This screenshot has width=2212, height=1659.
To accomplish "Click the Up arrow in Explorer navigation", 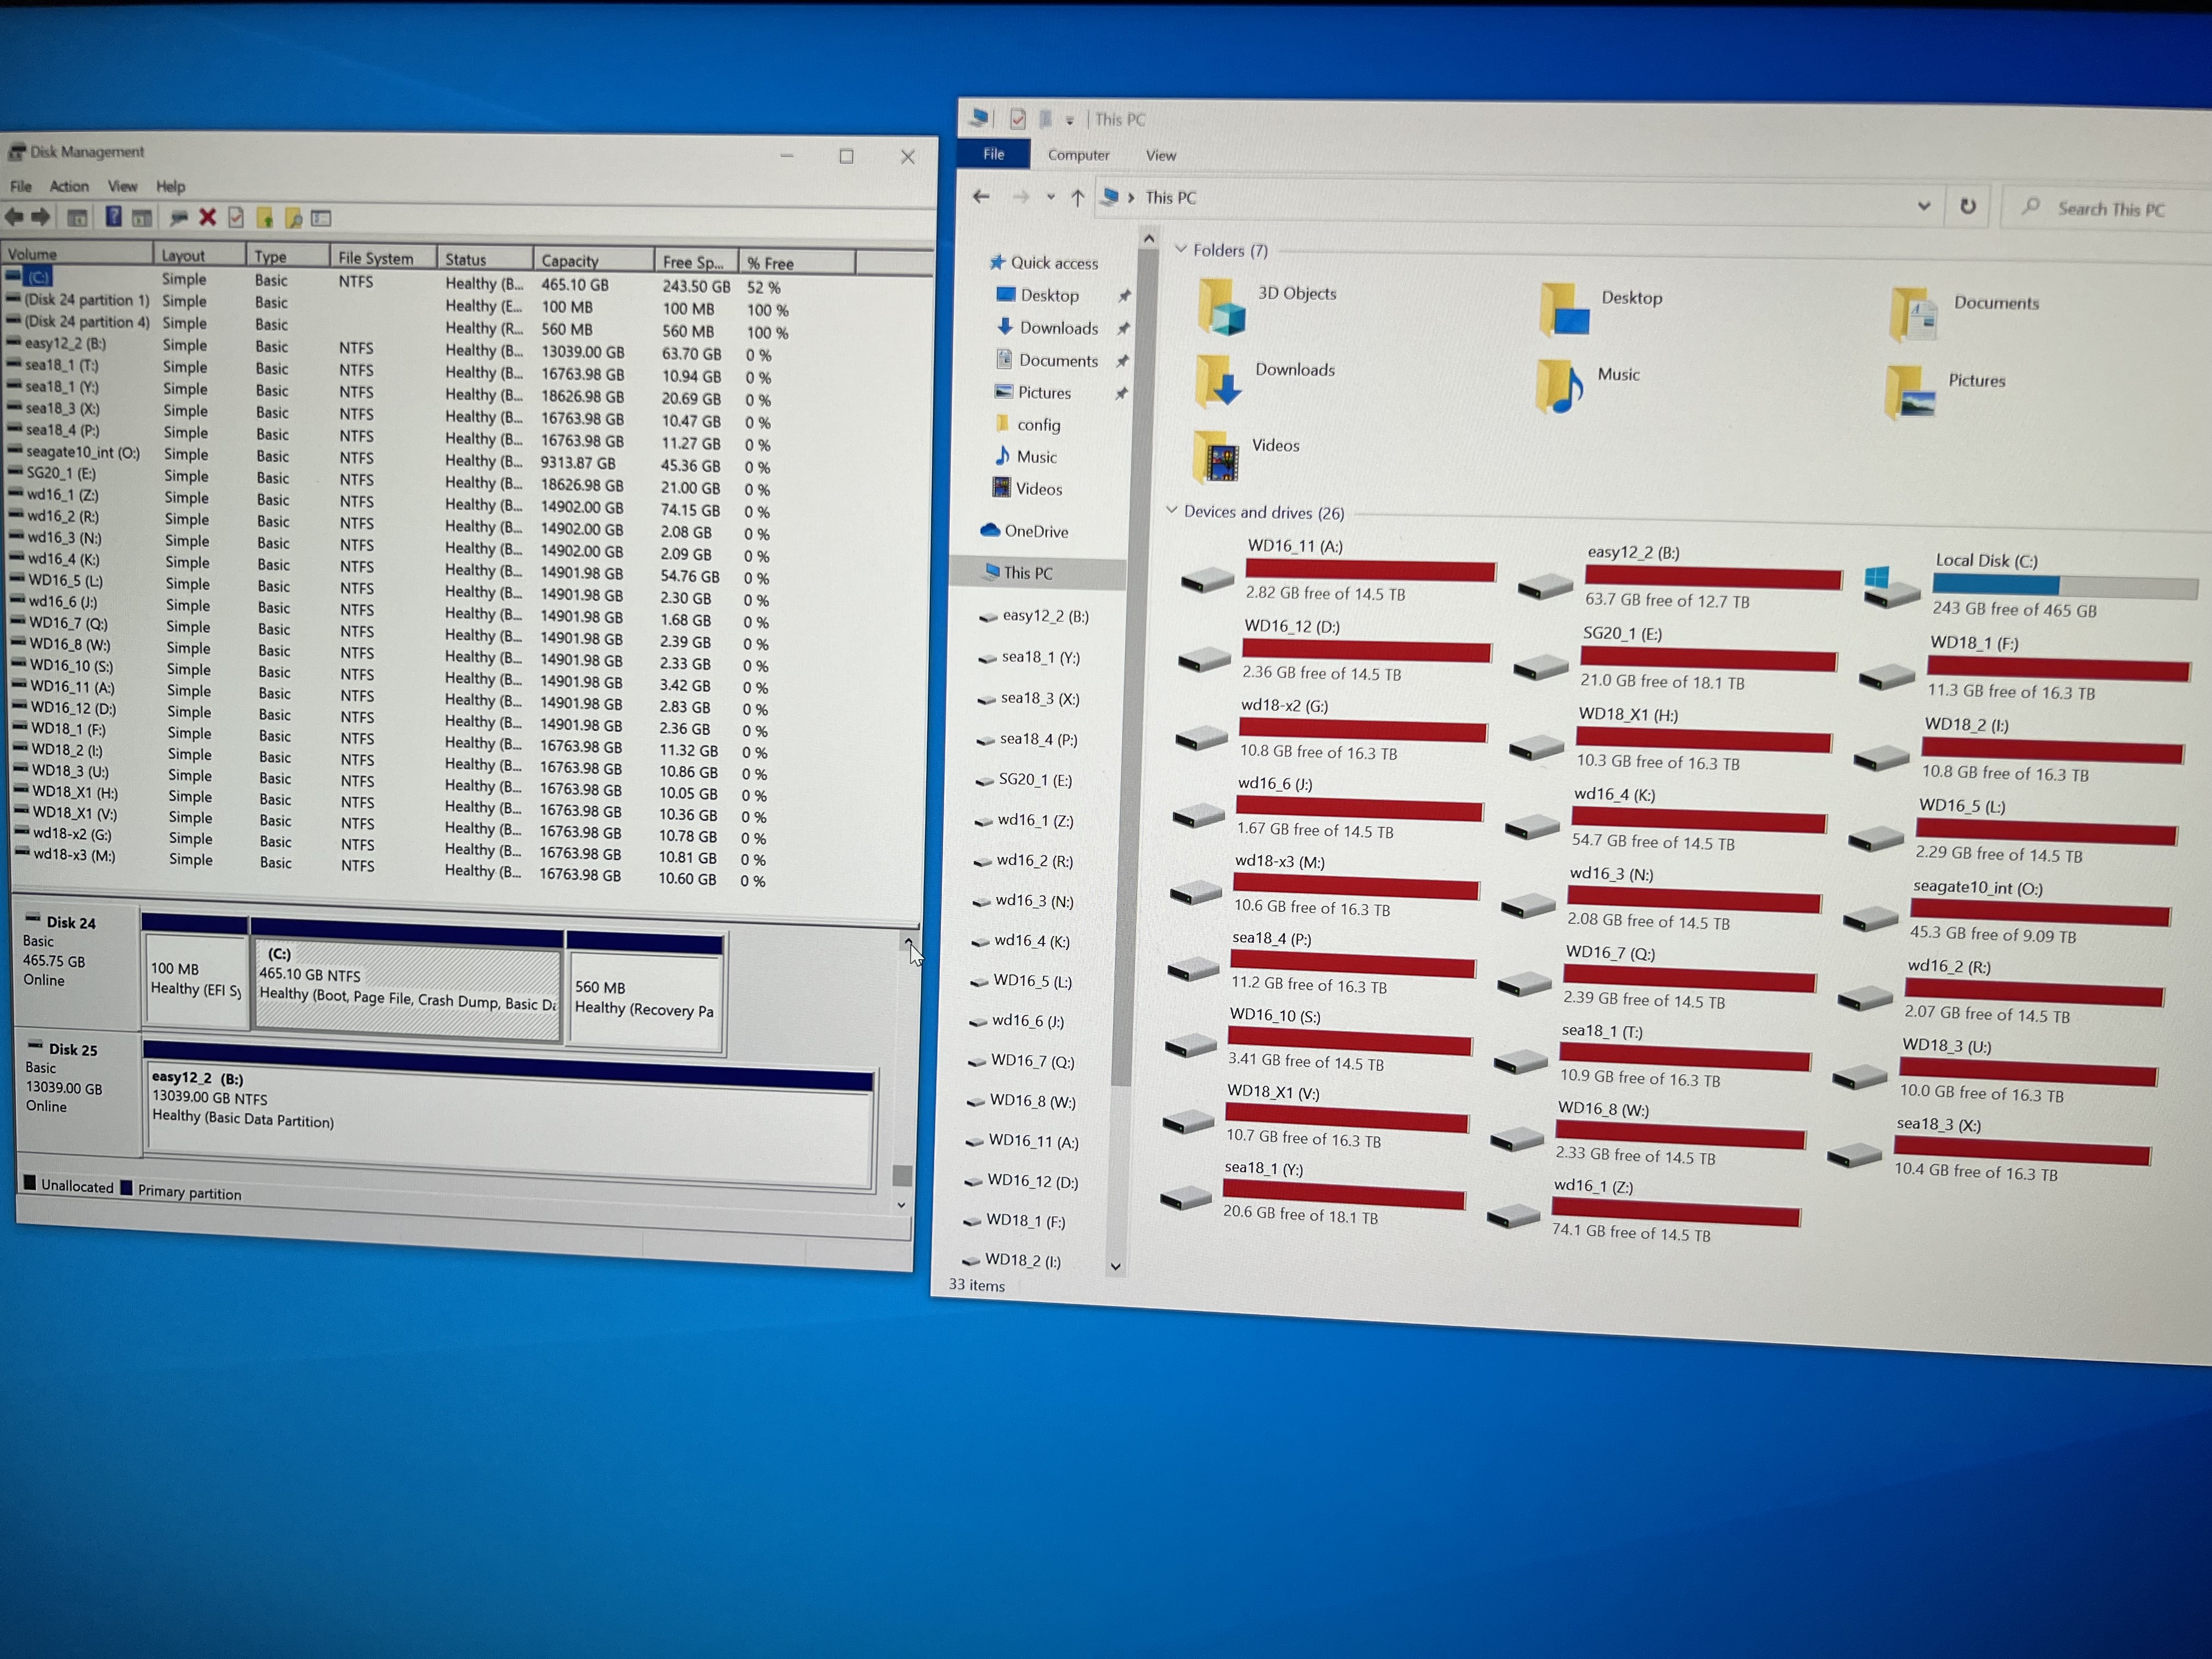I will pyautogui.click(x=1077, y=198).
